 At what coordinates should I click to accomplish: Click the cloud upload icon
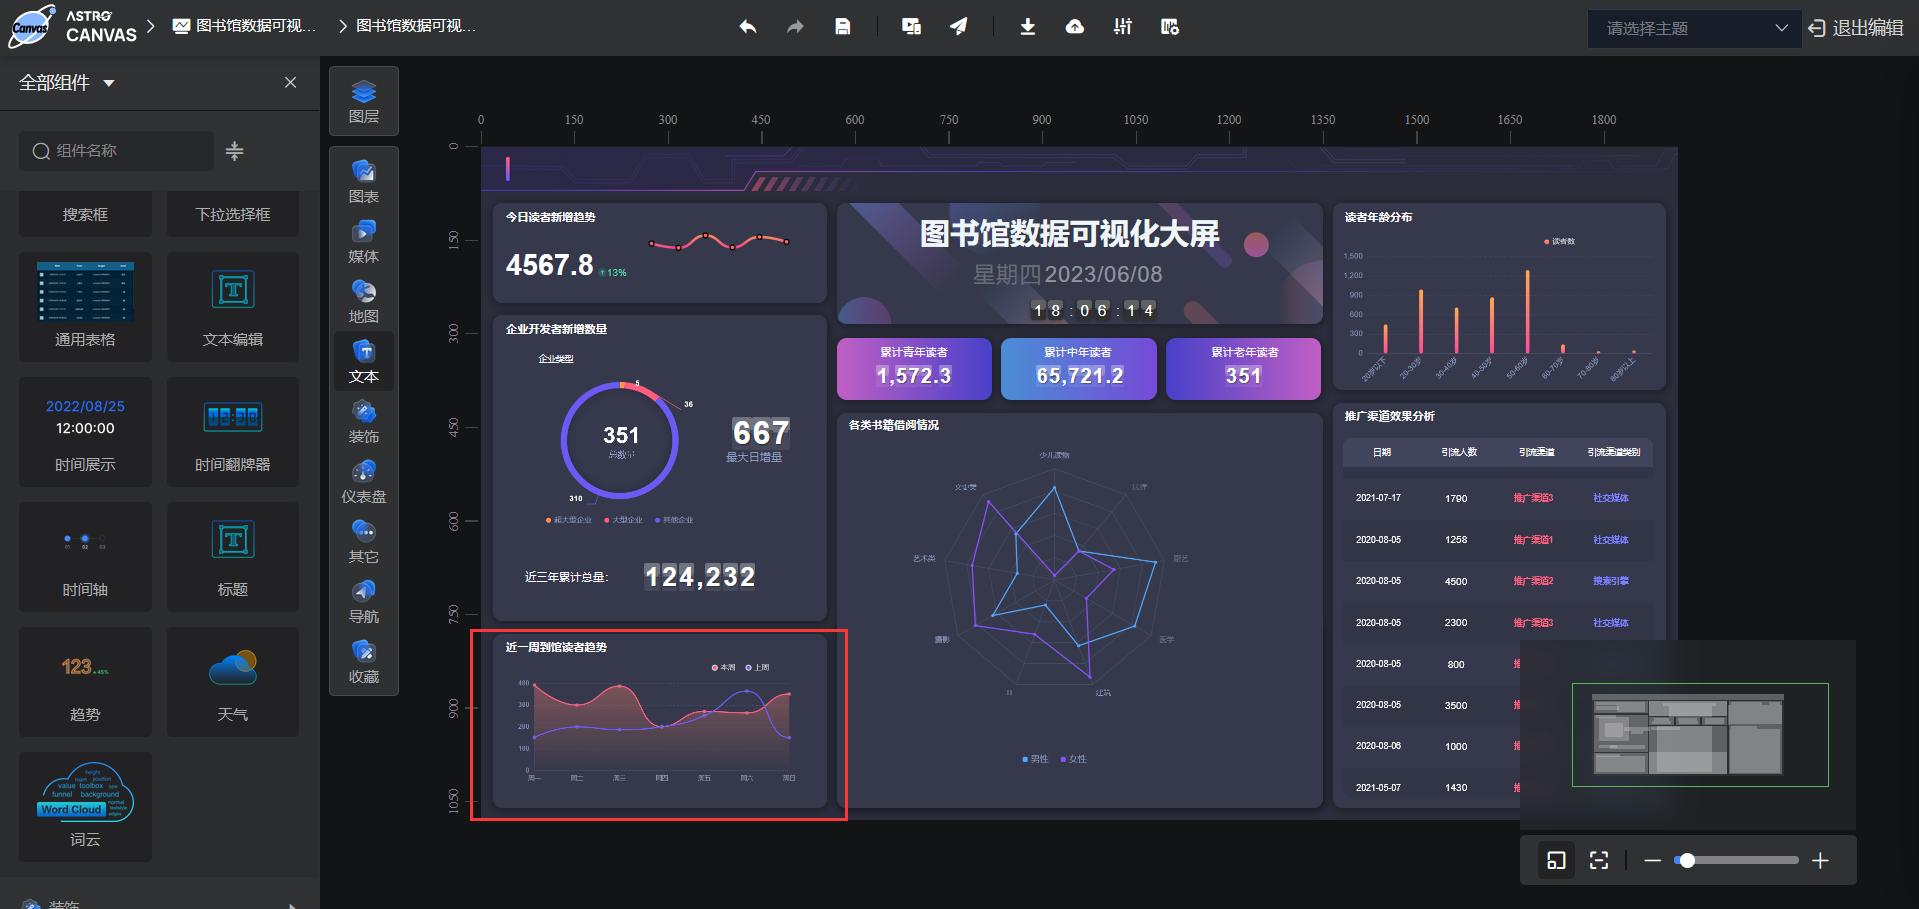[x=1075, y=27]
